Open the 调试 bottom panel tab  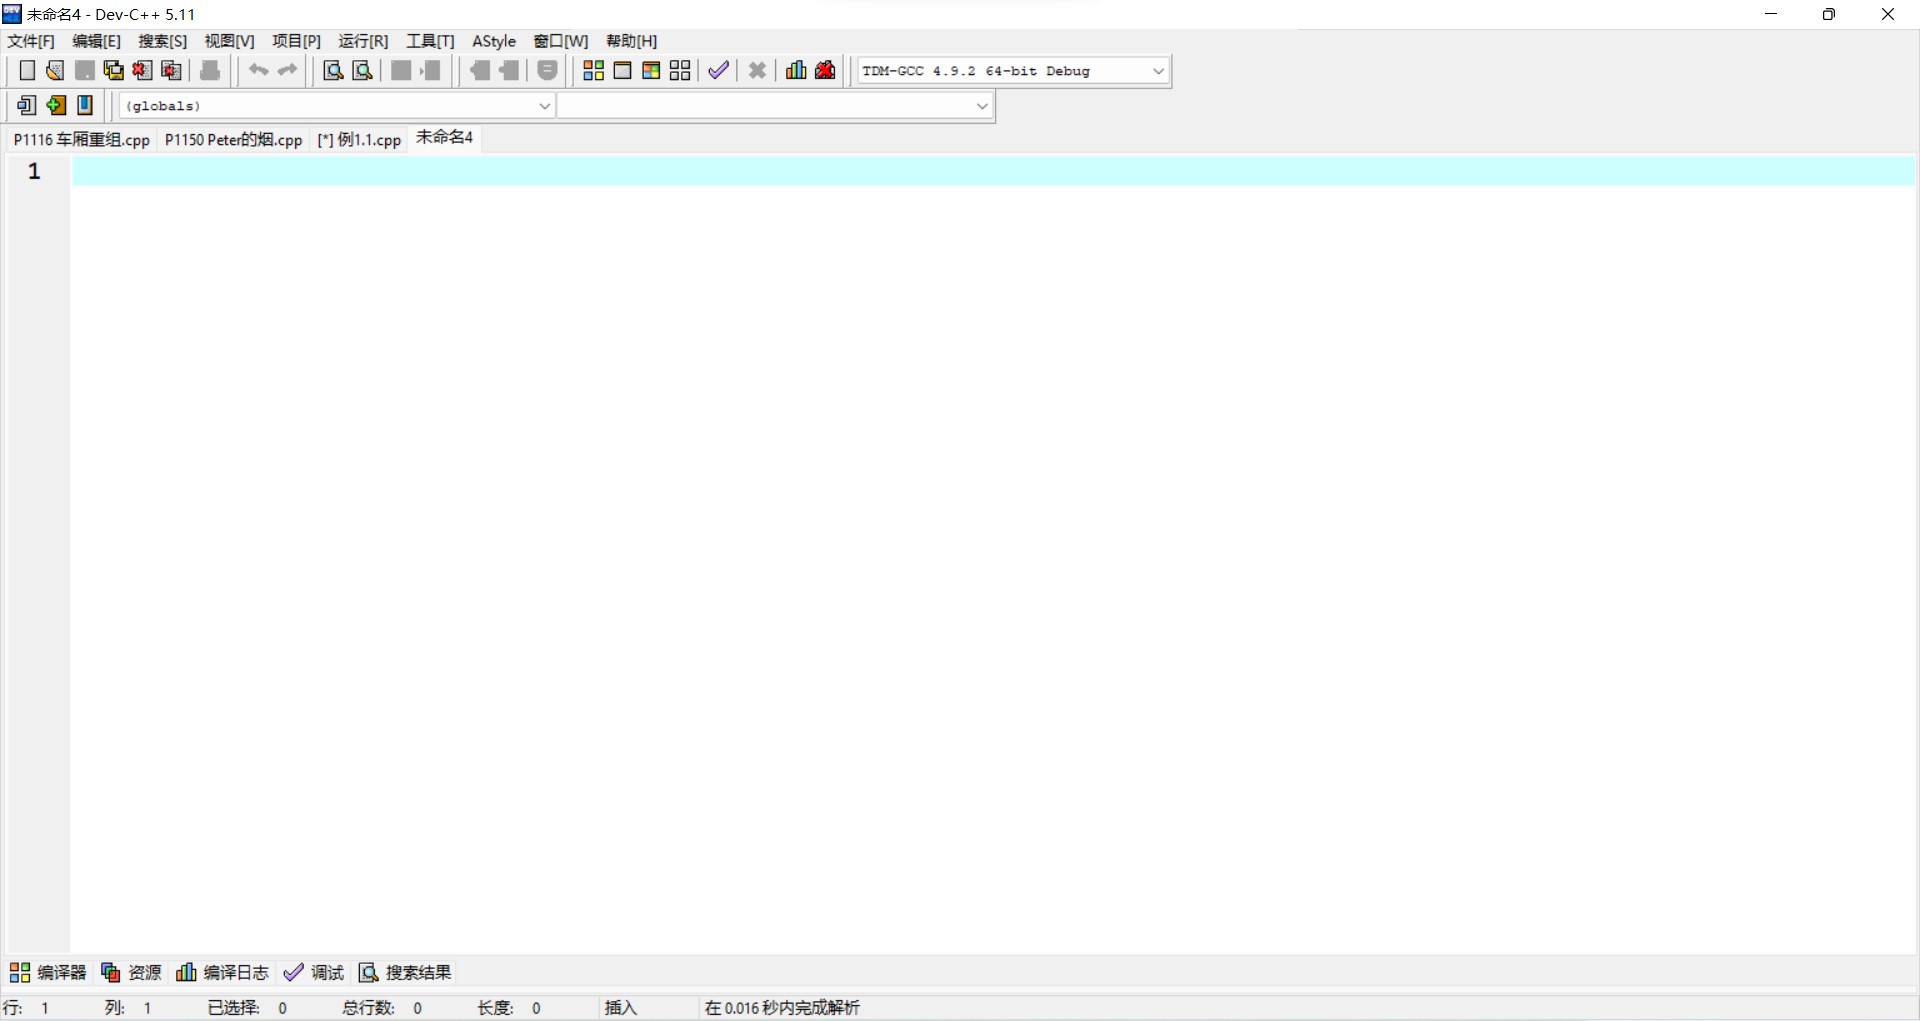point(314,972)
